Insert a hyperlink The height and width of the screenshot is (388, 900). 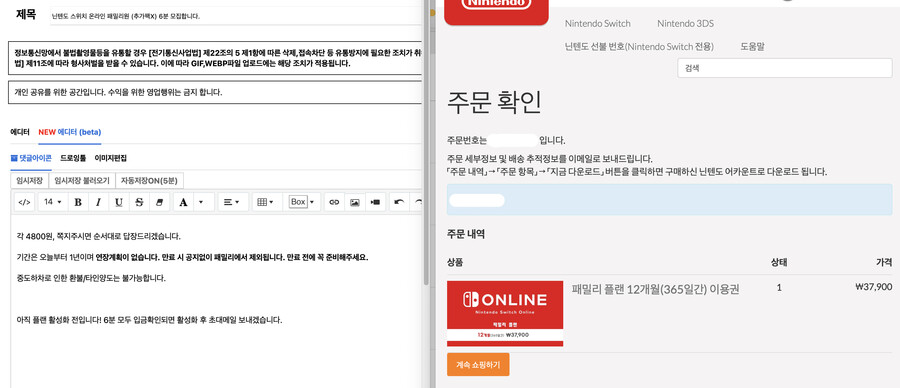(x=334, y=202)
